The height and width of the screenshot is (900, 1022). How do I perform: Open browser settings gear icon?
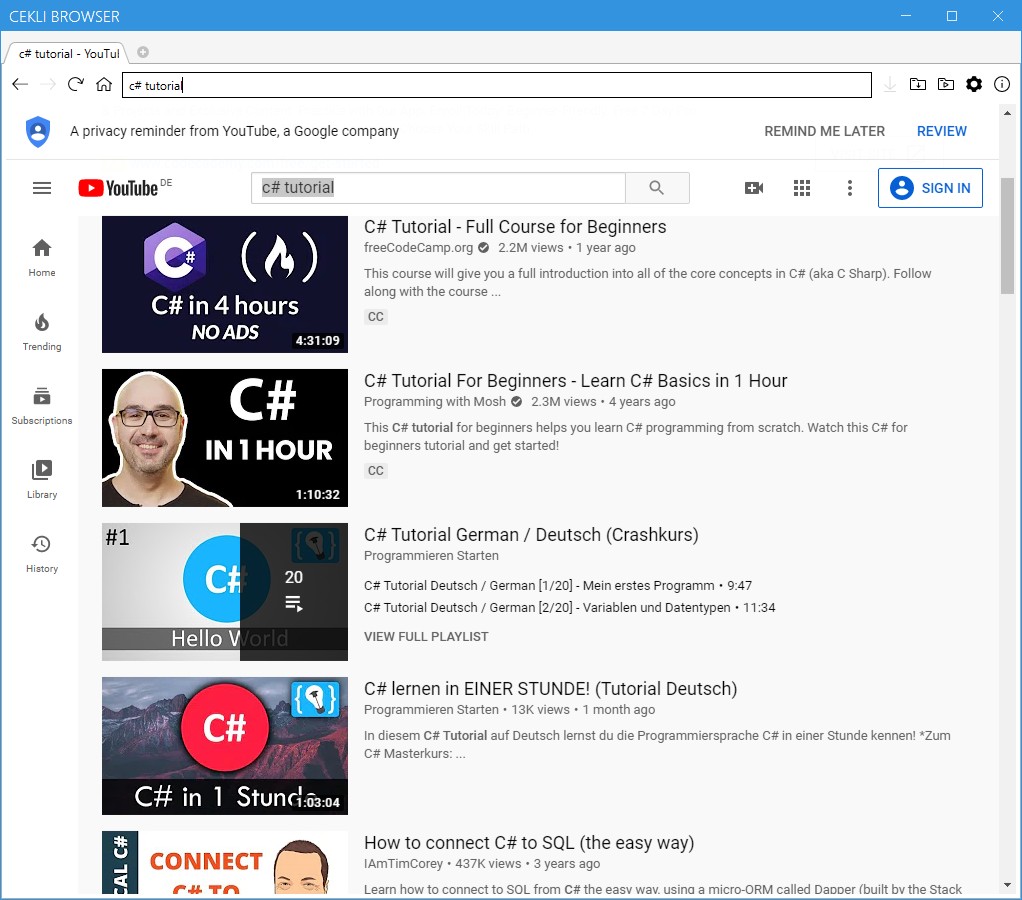tap(974, 84)
